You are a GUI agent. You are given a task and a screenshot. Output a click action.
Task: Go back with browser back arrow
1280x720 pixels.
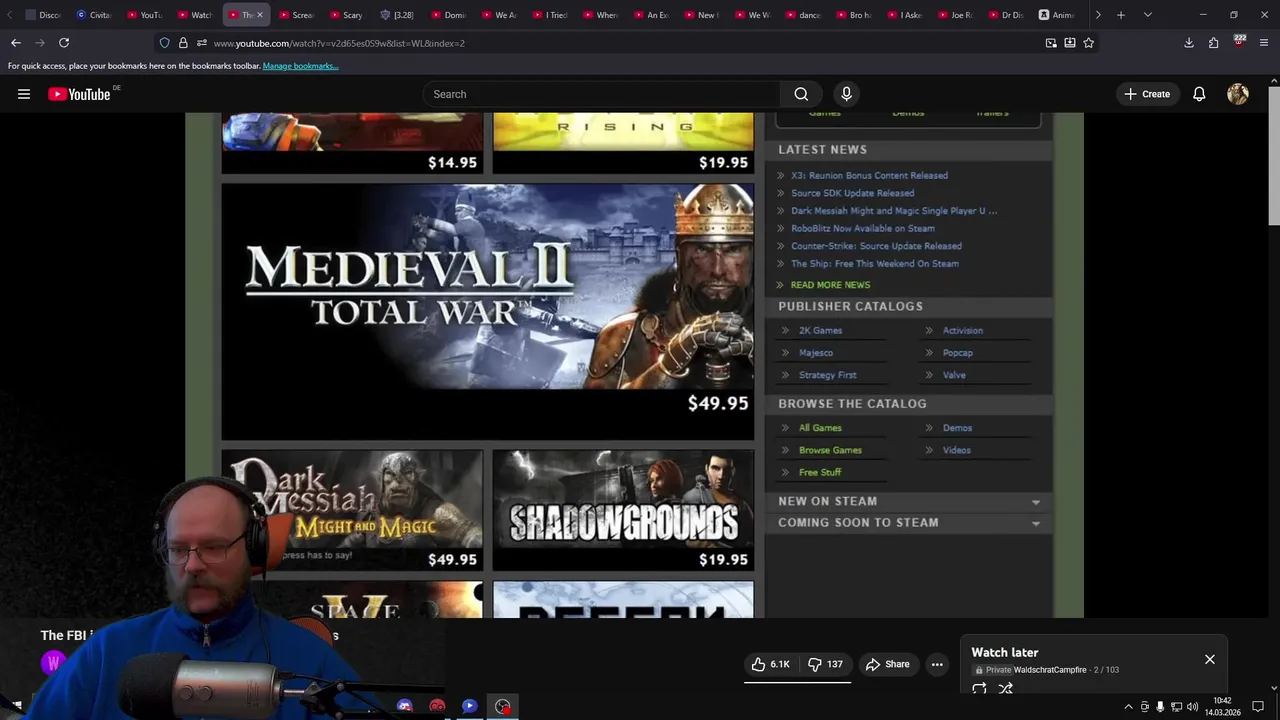[x=16, y=43]
